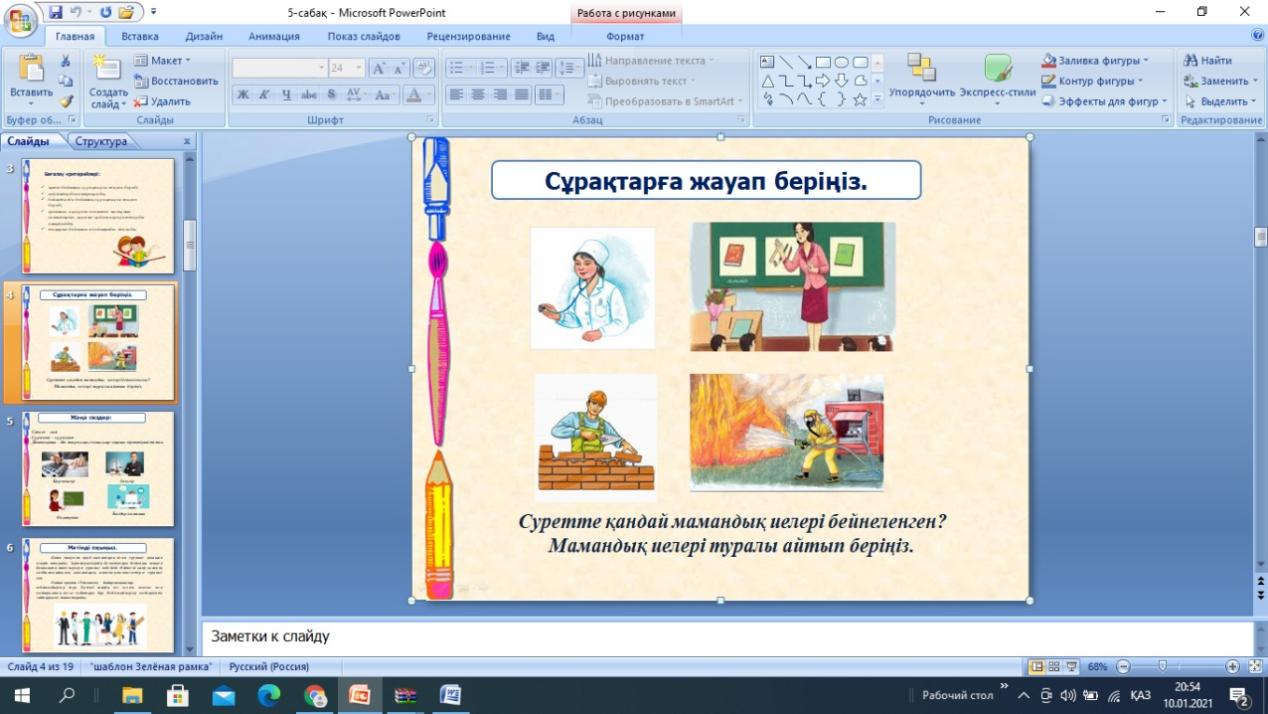Toggle text shadow S formatting
This screenshot has height=714, width=1268.
coord(331,95)
